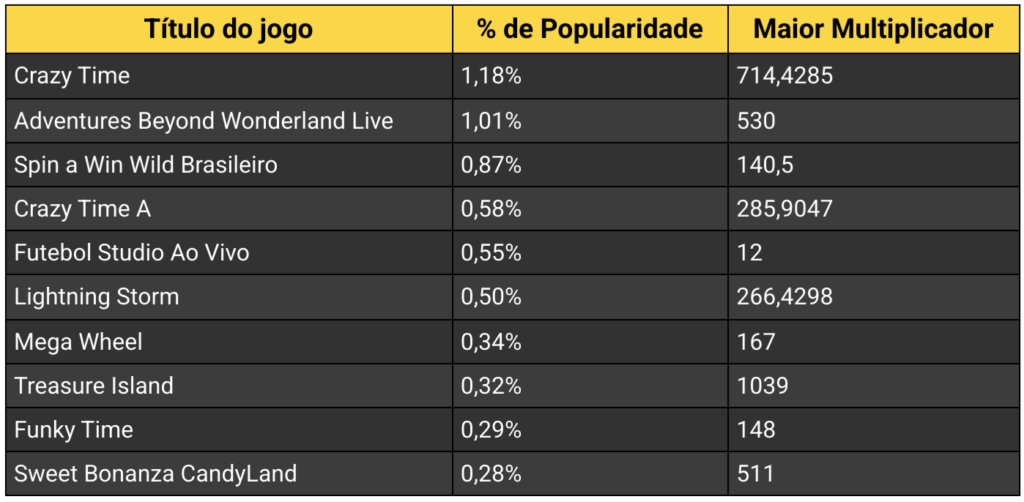The width and height of the screenshot is (1024, 502).
Task: Select the 714,4285 multiplier value
Action: pyautogui.click(x=783, y=76)
